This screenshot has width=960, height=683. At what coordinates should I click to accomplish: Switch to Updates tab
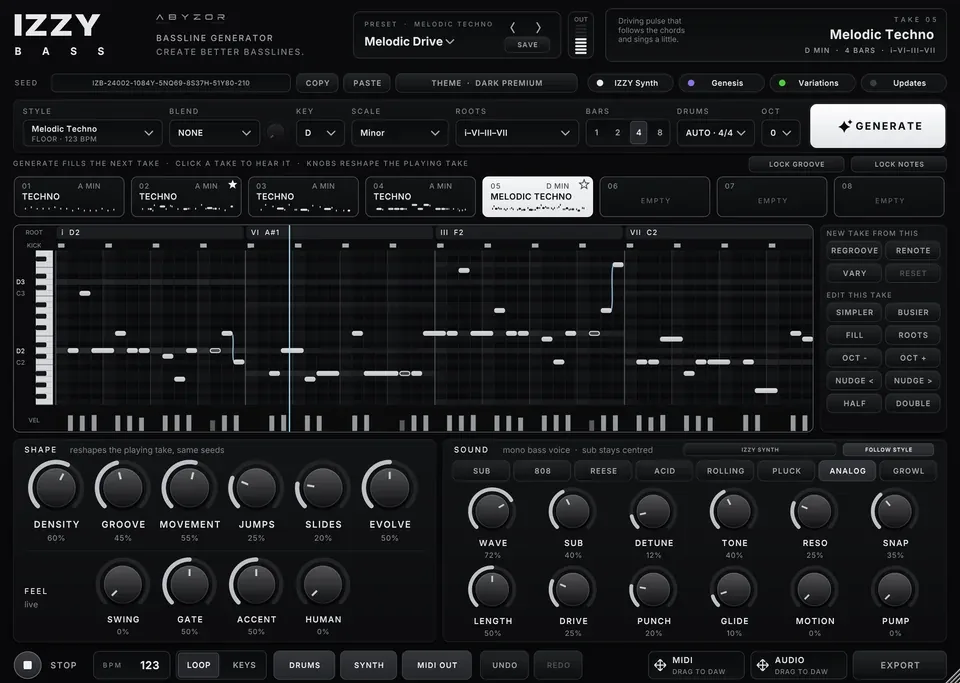[903, 83]
